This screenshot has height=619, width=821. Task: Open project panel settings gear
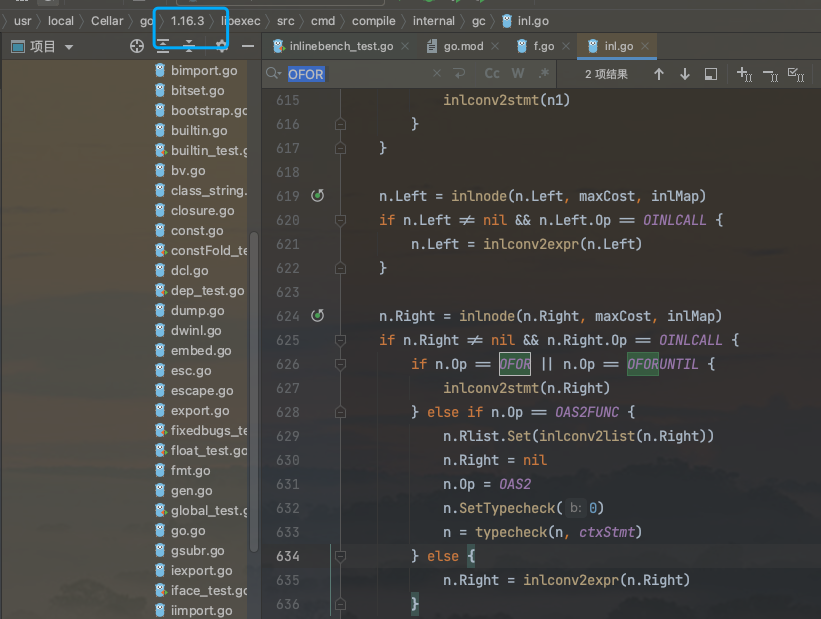click(x=221, y=46)
